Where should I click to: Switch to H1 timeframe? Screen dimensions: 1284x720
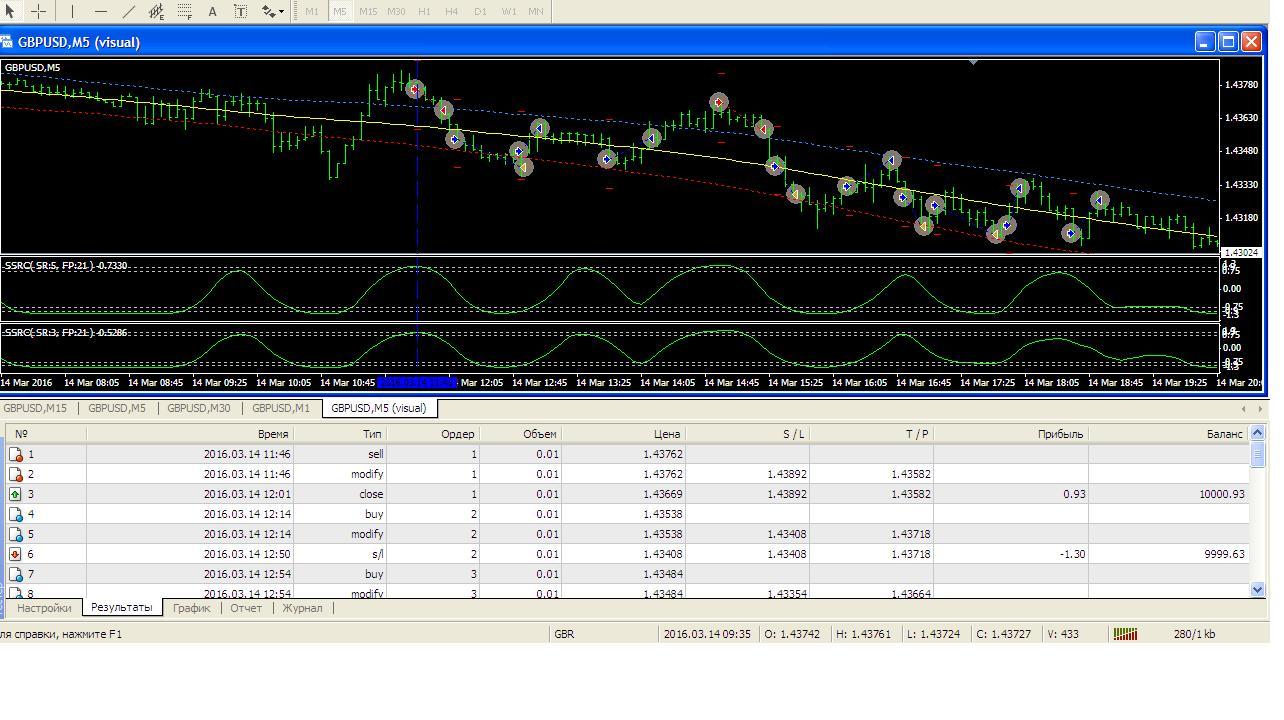click(x=424, y=11)
